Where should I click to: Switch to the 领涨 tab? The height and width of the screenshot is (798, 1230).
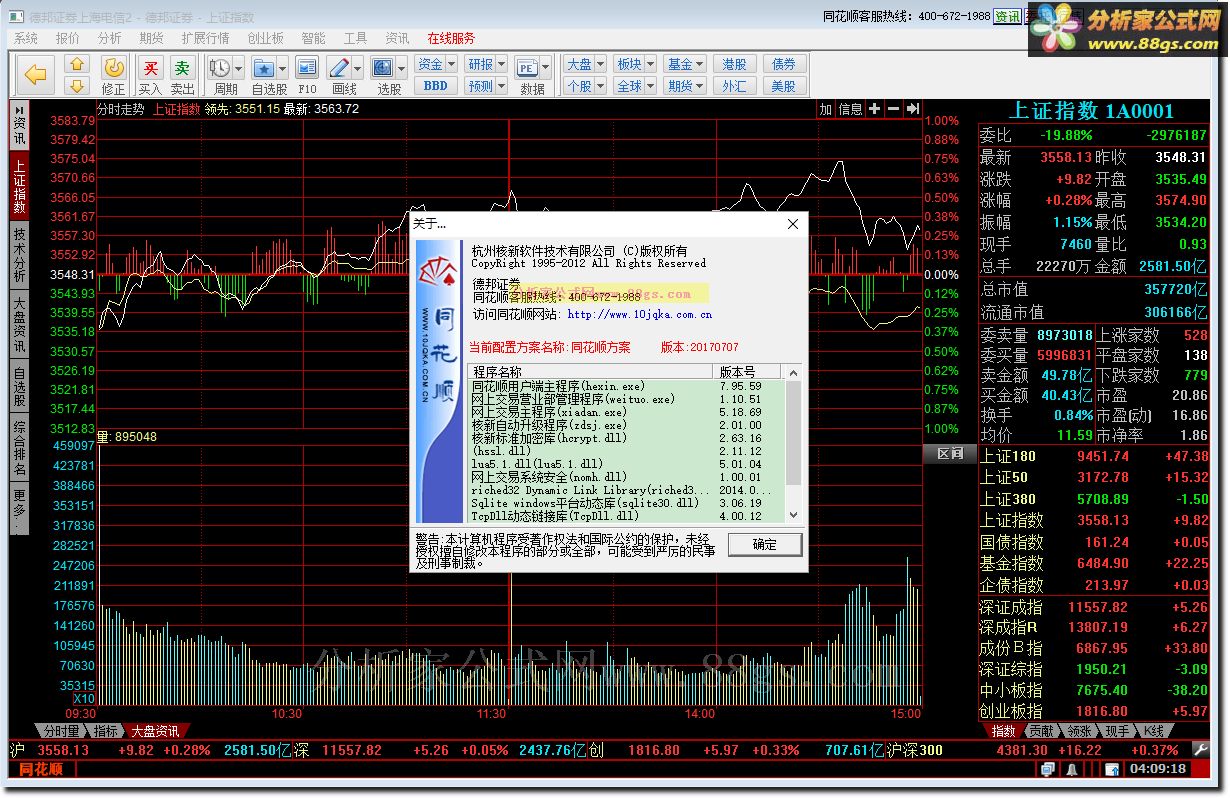tap(1078, 731)
